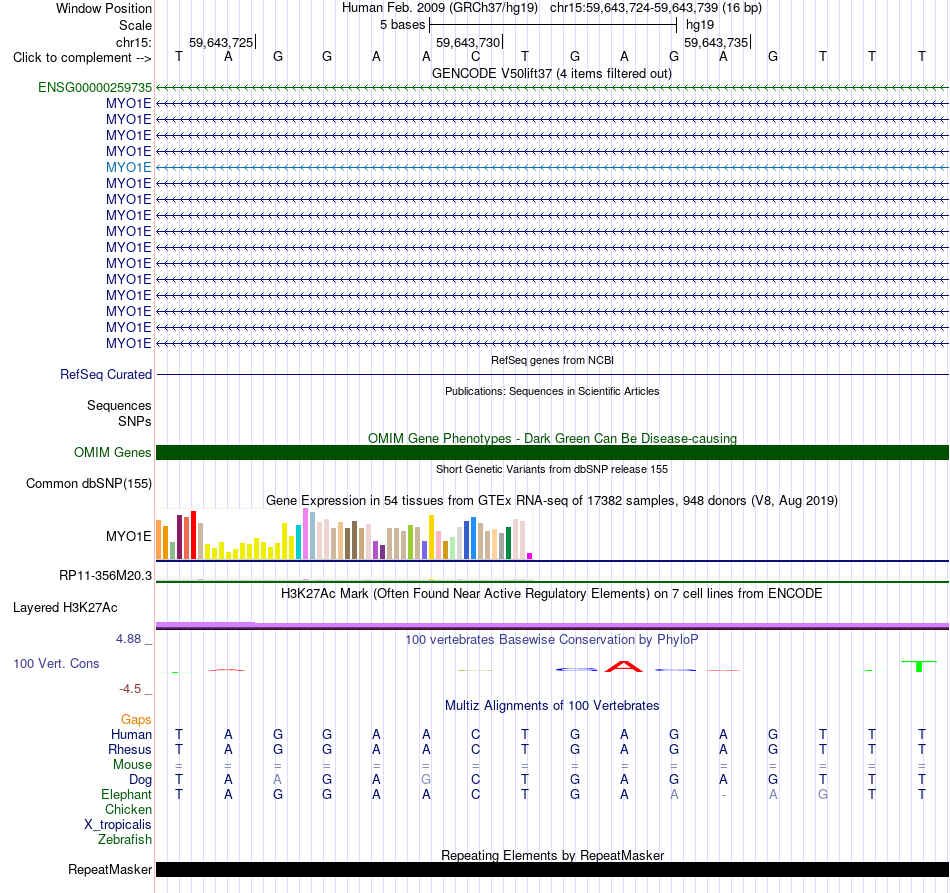Open the 100 vertebrates Basewise Conservation by PhyloP title
This screenshot has height=893, width=950.
[x=551, y=640]
